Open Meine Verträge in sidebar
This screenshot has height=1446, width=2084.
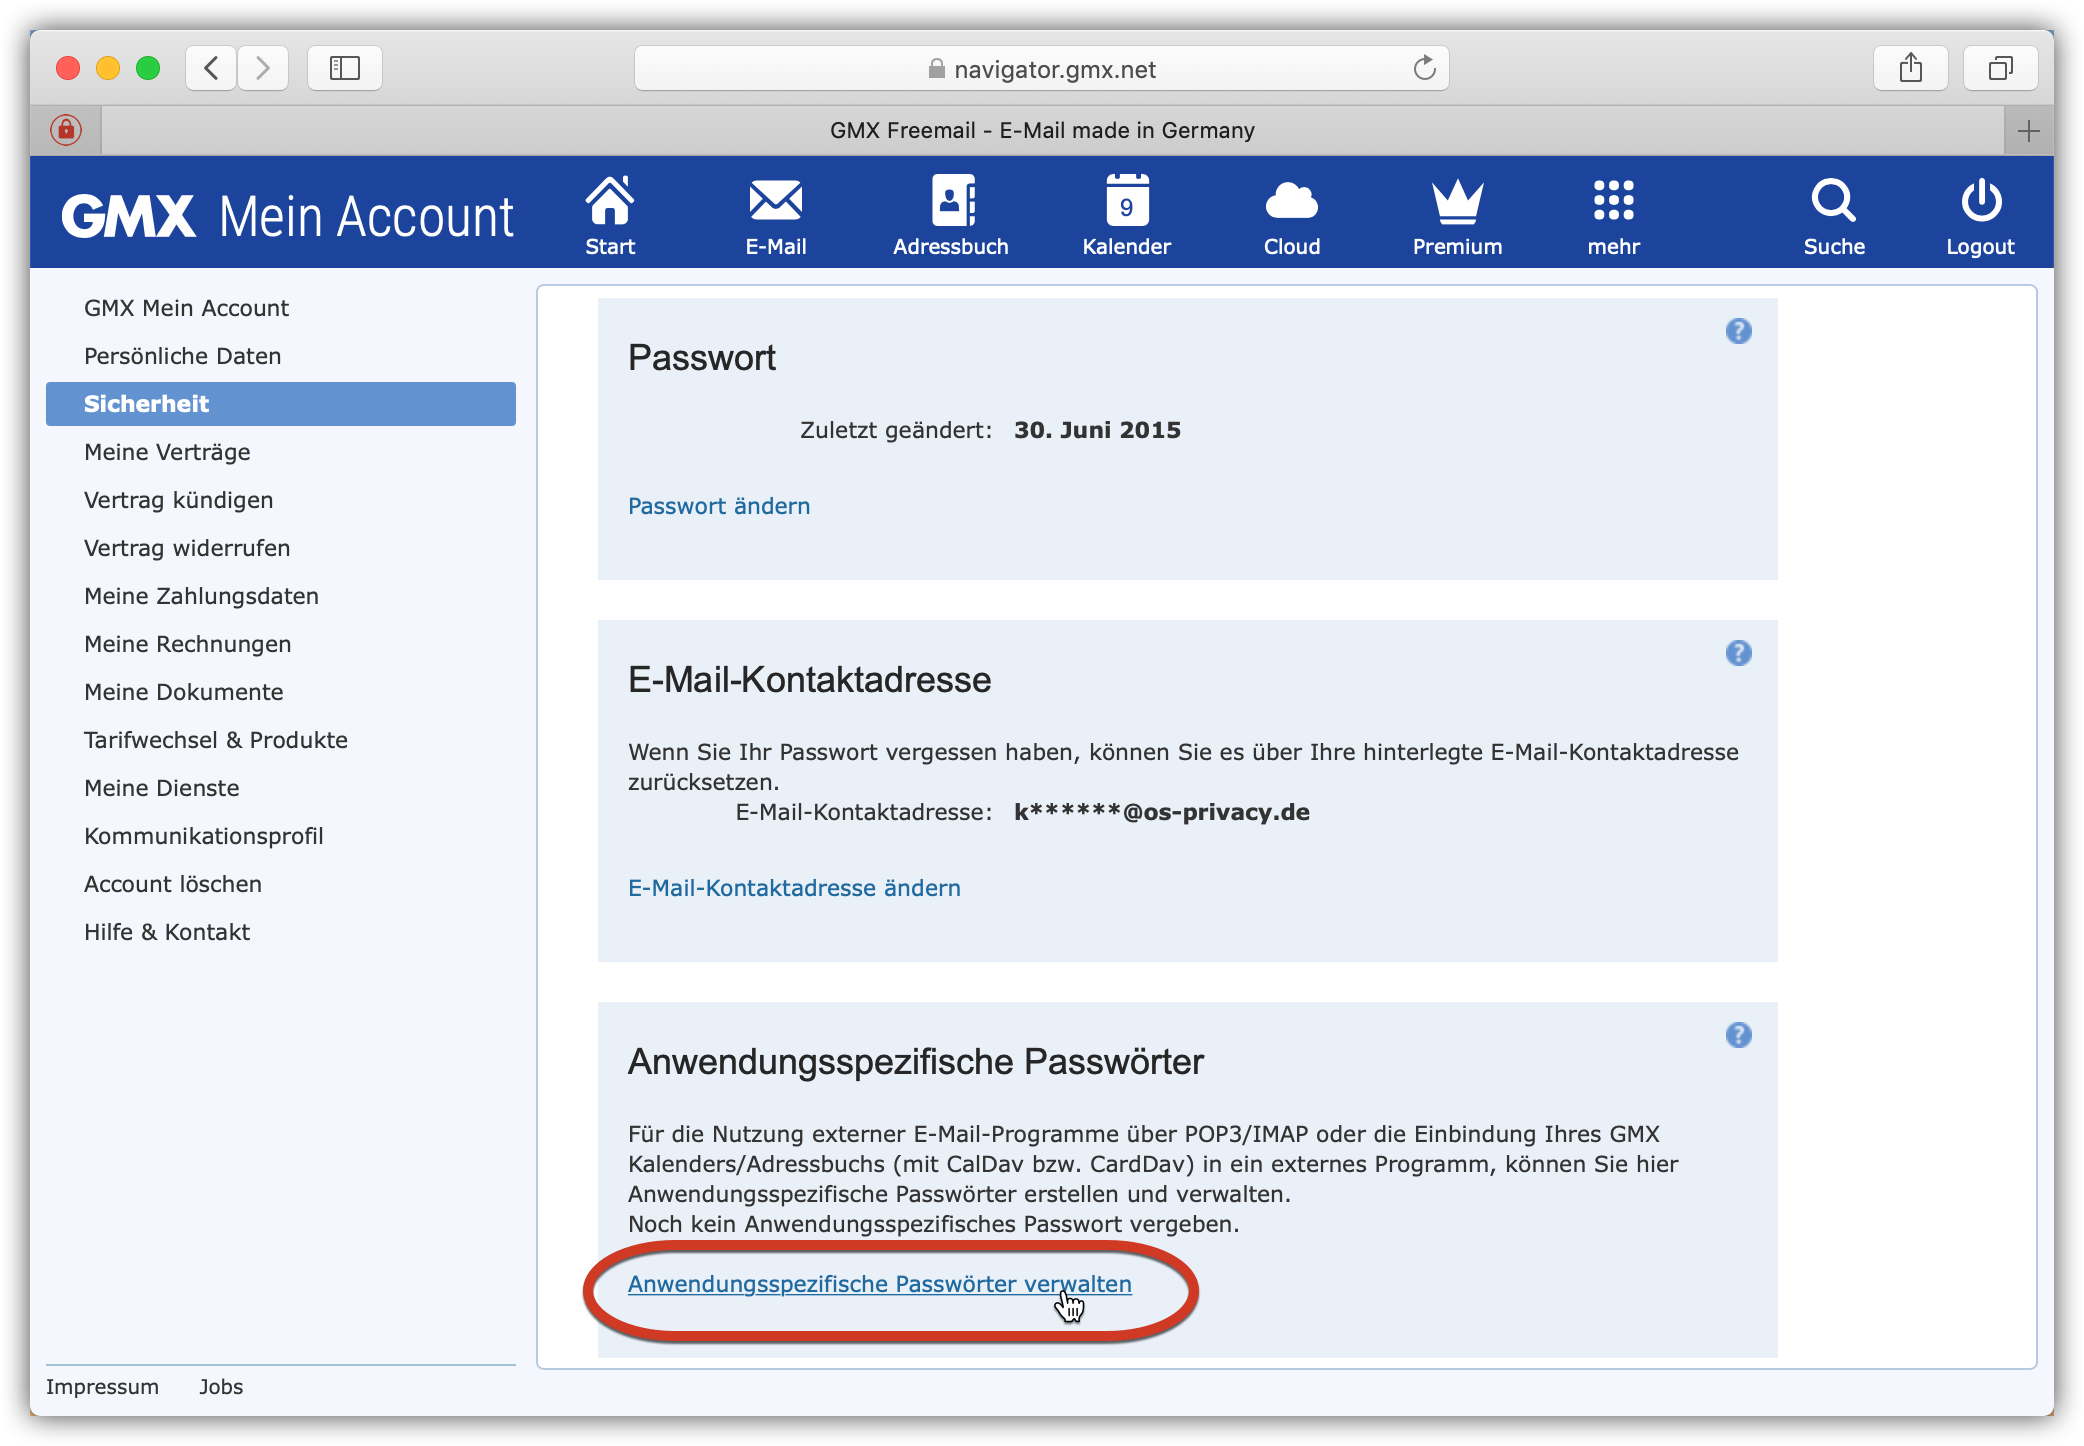coord(281,452)
